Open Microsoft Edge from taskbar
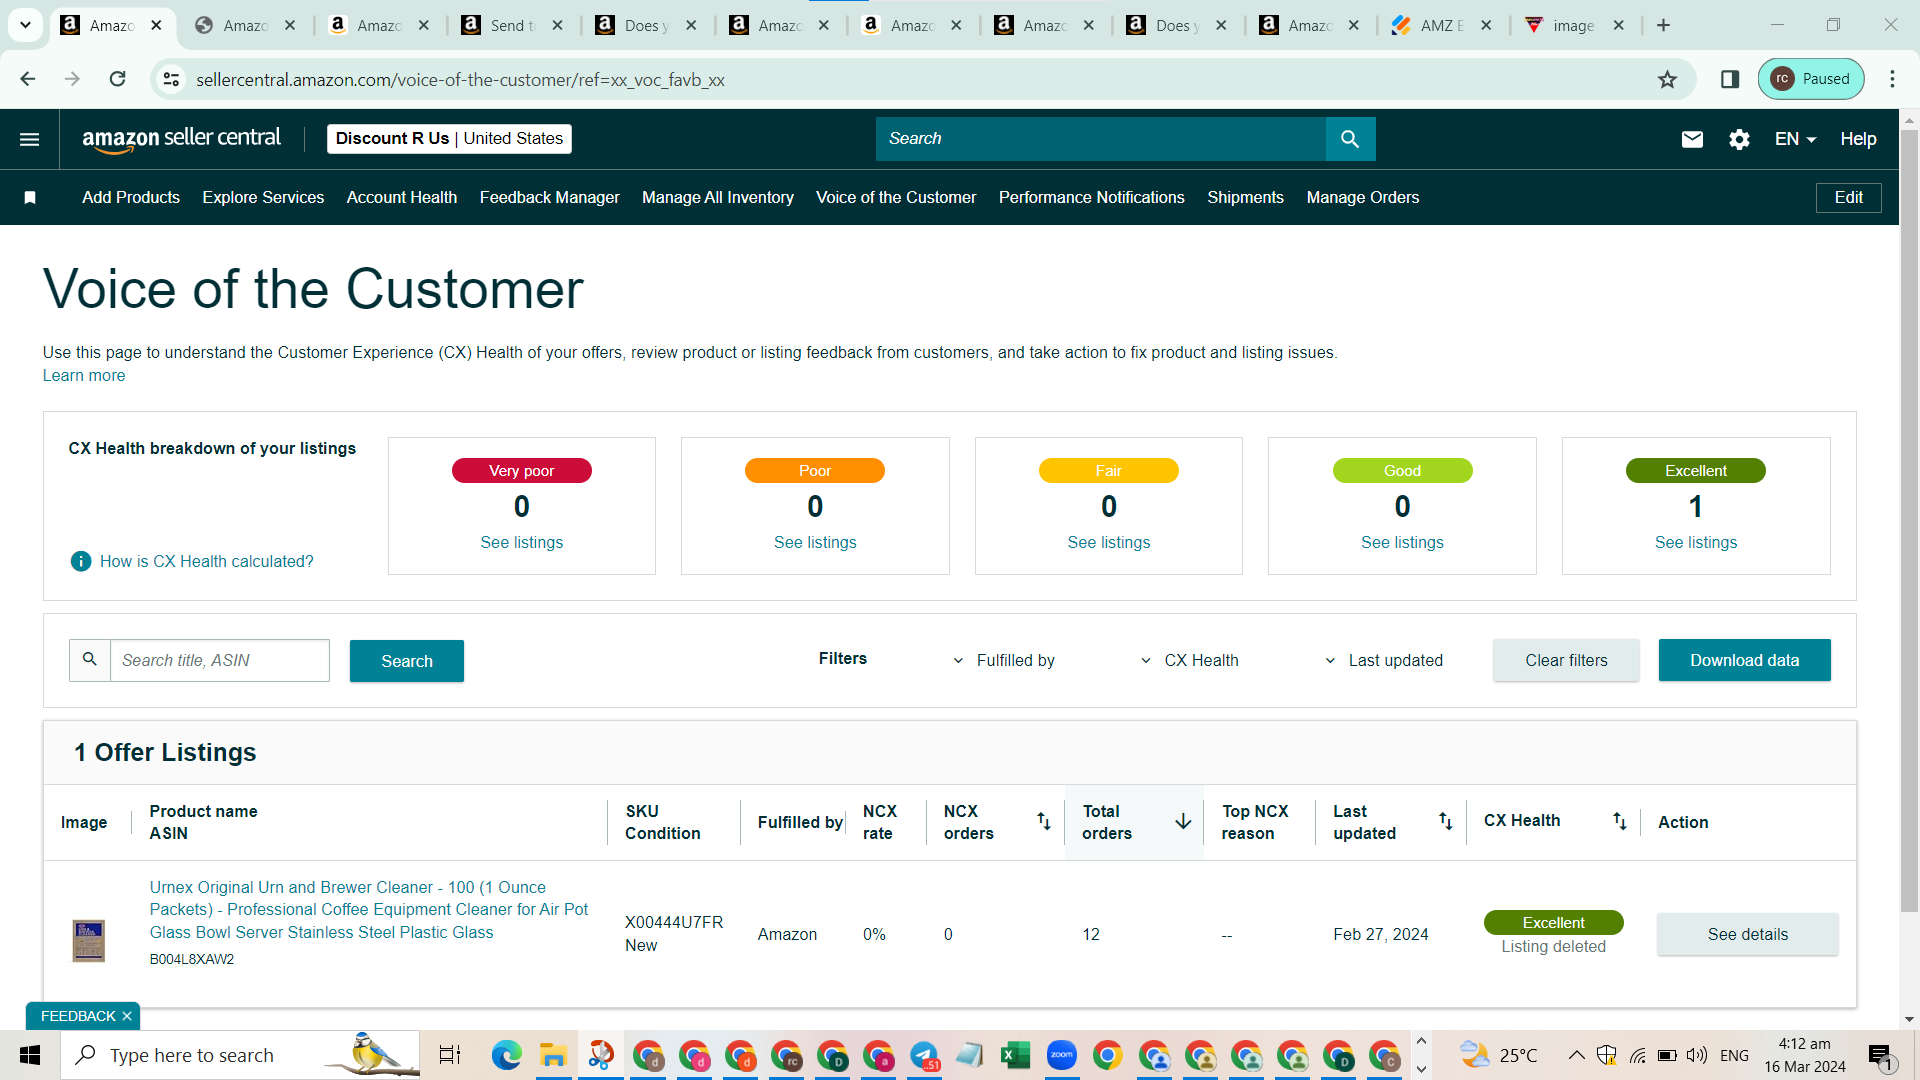The width and height of the screenshot is (1920, 1080). click(x=507, y=1055)
